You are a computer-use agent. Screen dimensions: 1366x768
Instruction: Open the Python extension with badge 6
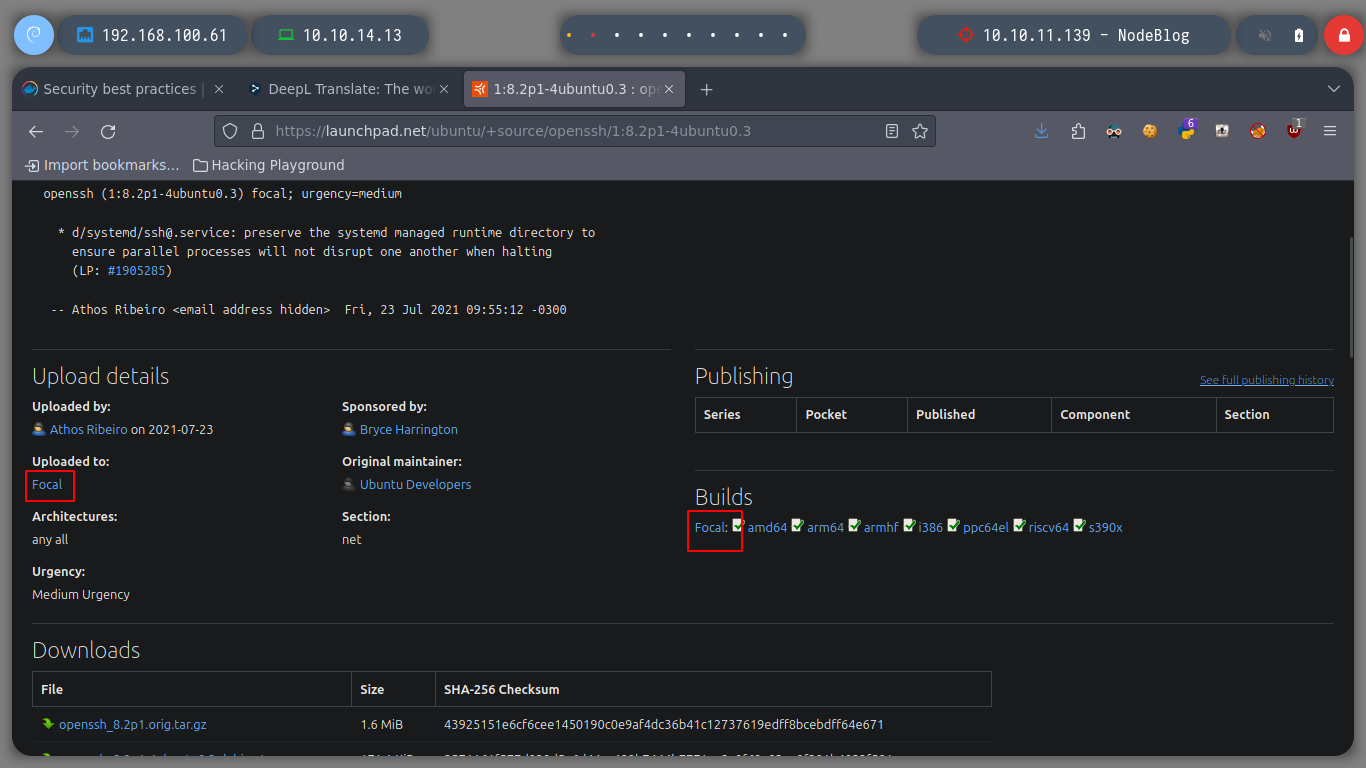(x=1187, y=130)
